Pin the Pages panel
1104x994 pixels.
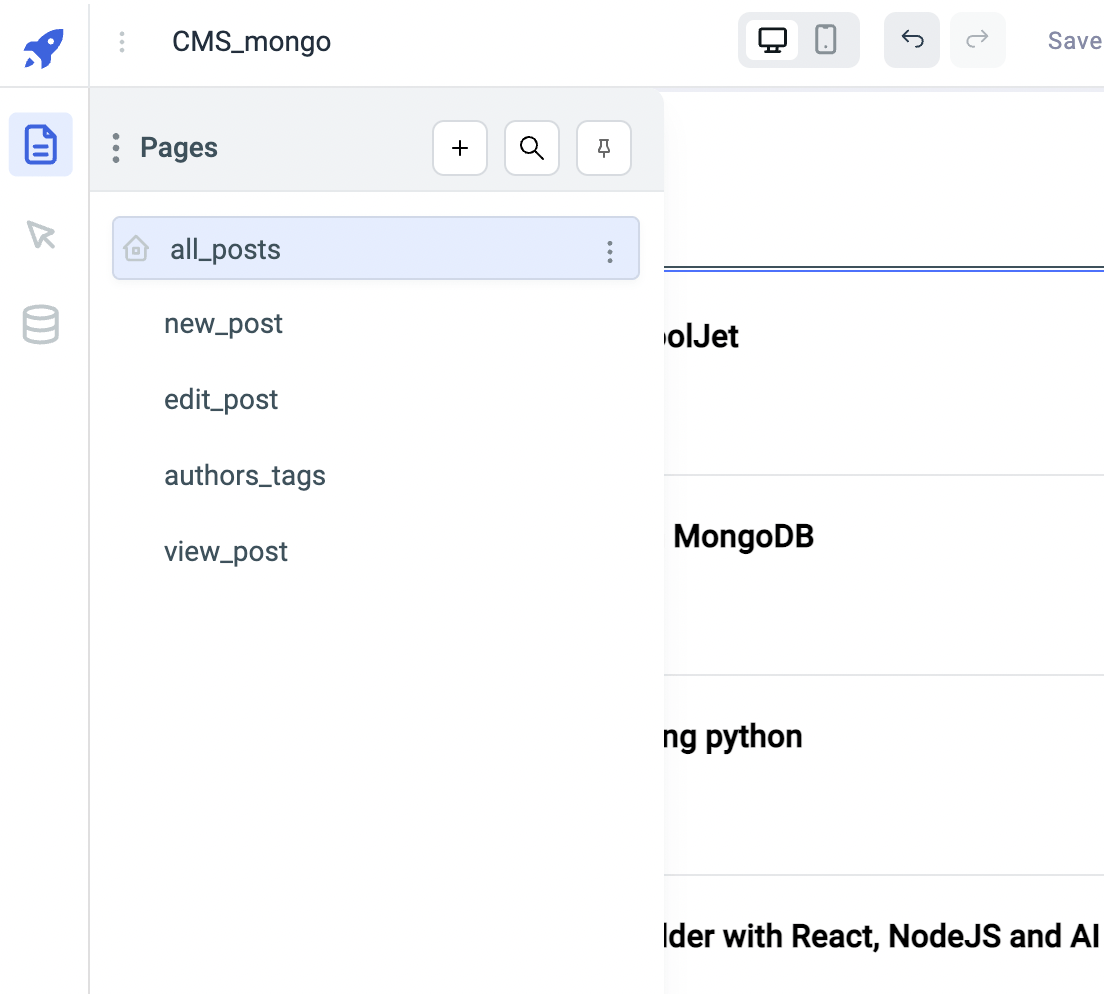click(604, 149)
